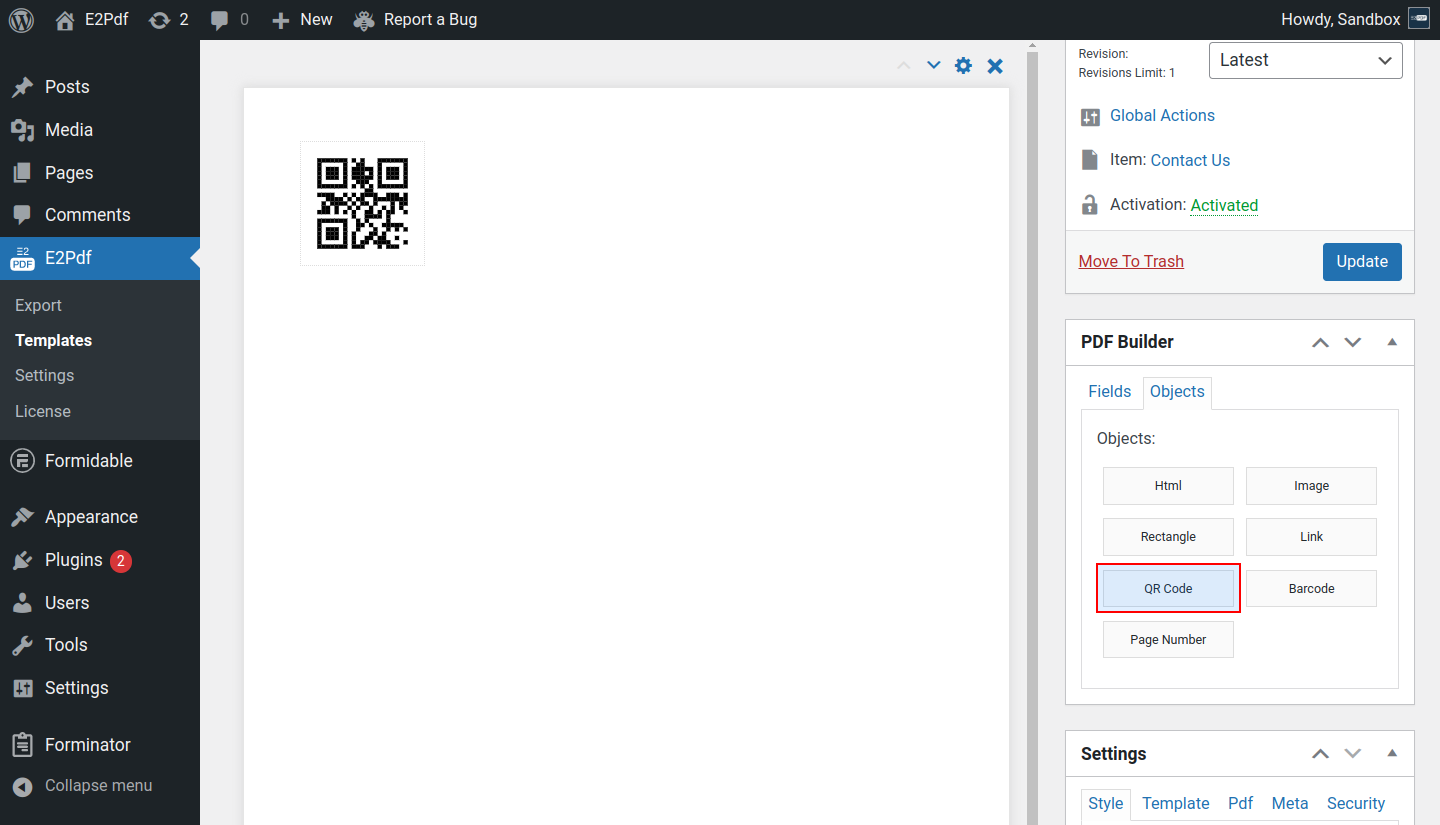This screenshot has height=825, width=1440.
Task: Move PDF Builder panel down
Action: [x=1353, y=342]
